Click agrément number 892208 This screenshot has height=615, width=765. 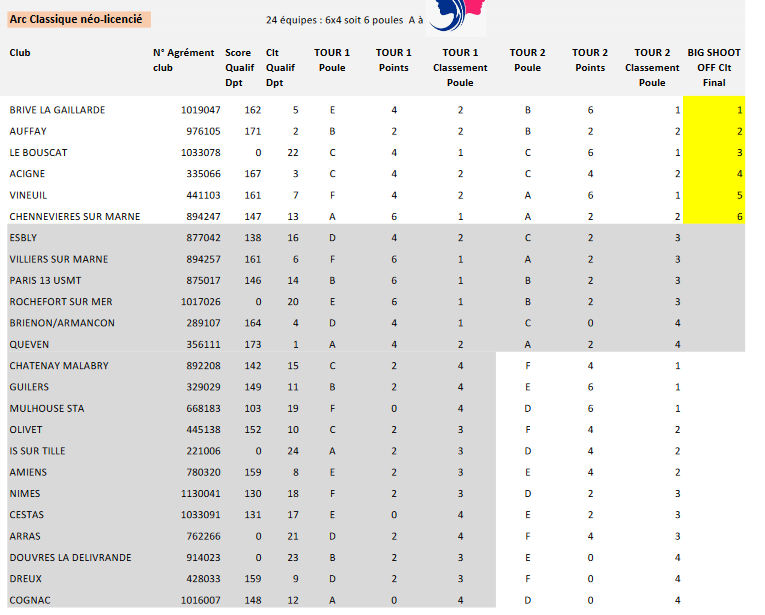pyautogui.click(x=203, y=366)
